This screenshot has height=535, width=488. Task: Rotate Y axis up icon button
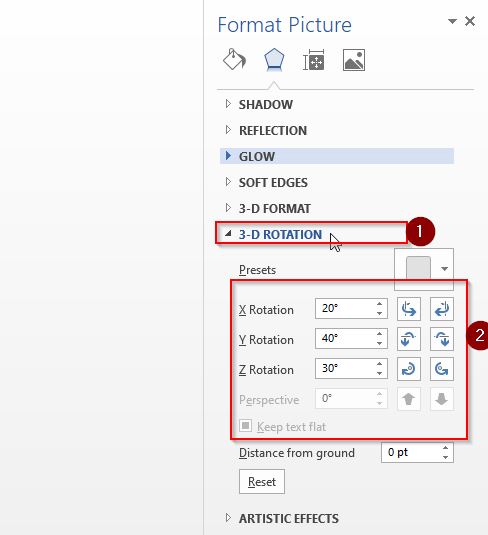(x=409, y=339)
